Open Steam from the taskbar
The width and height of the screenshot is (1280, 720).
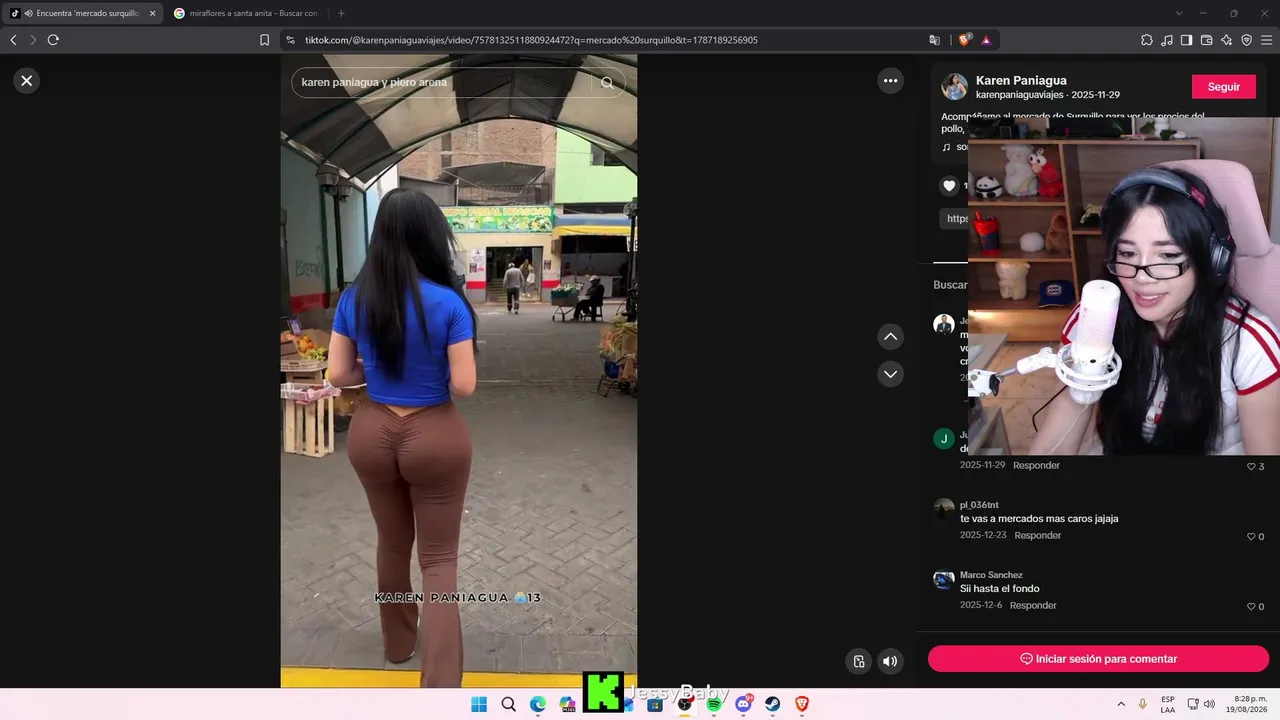(x=773, y=704)
